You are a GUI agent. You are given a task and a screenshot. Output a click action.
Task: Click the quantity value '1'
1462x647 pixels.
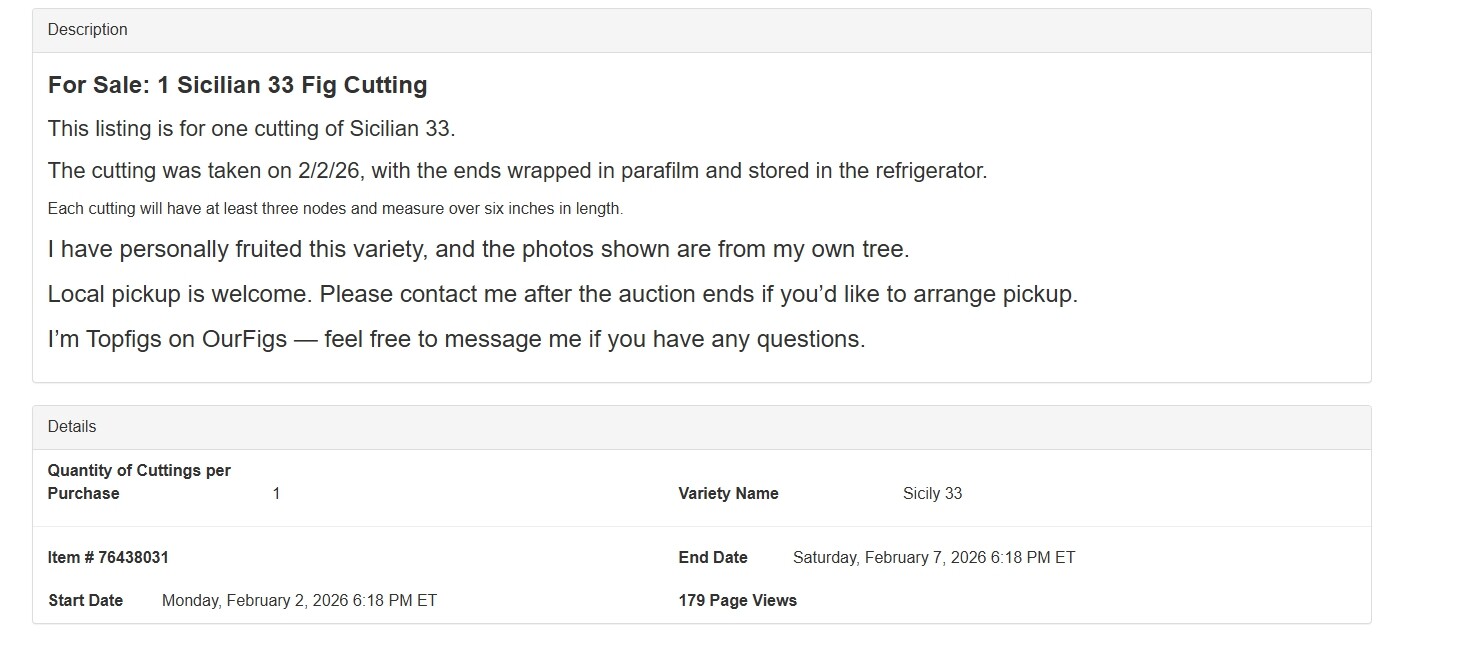[276, 494]
